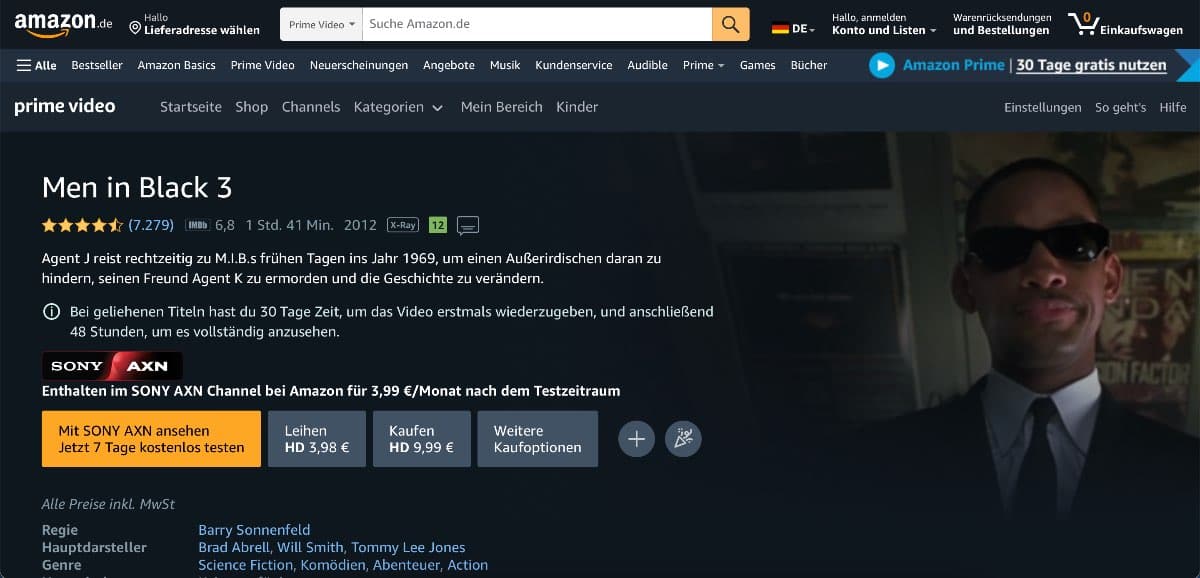This screenshot has width=1200, height=578.
Task: Click the prime video logo
Action: coord(65,106)
